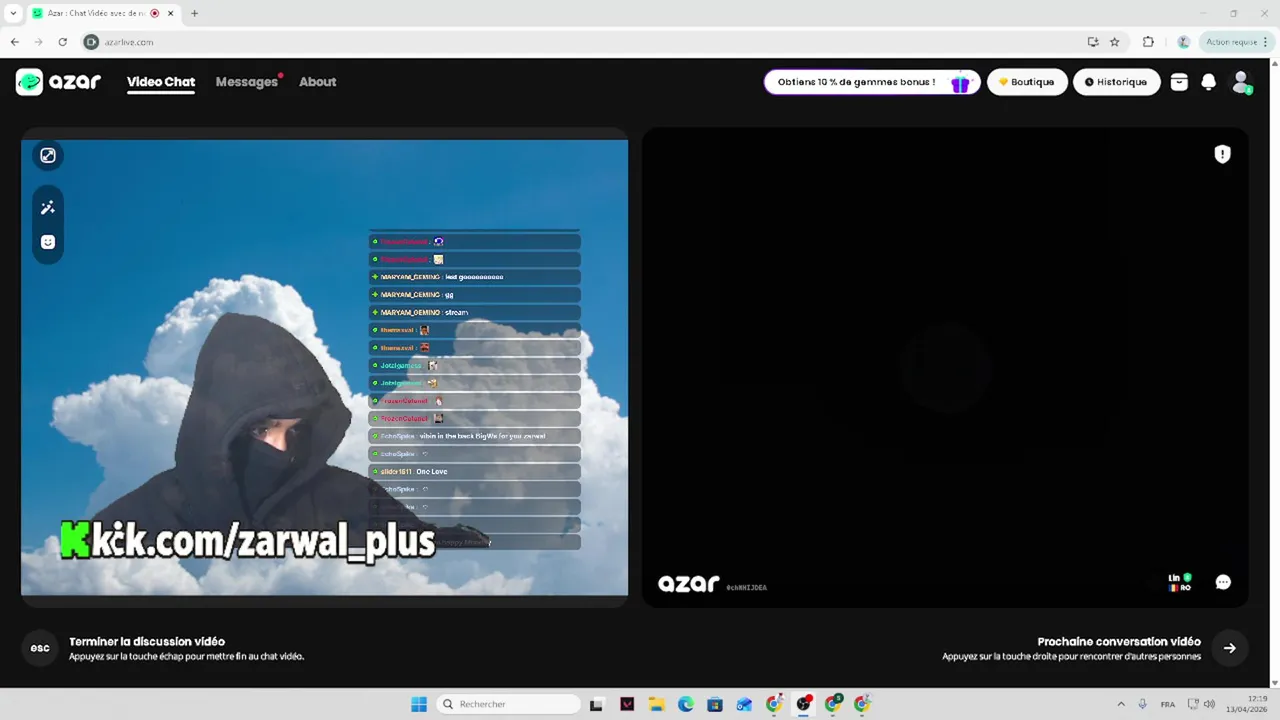Open the magic wand effects tool
This screenshot has height=720, width=1280.
pos(48,208)
